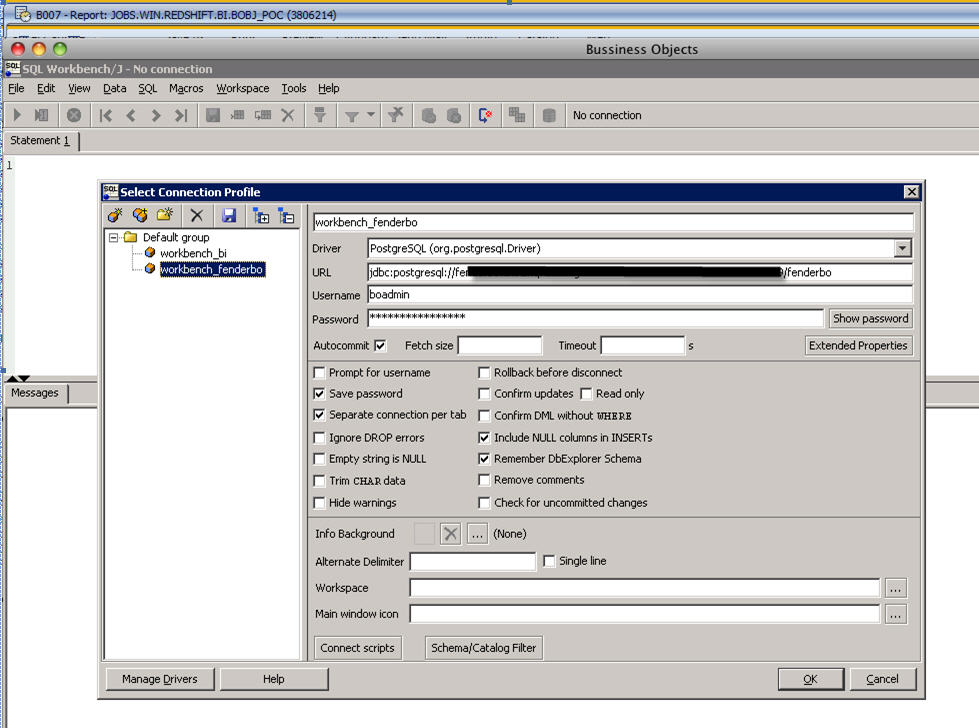Click the copy profile icon
The width and height of the screenshot is (979, 728).
[x=140, y=215]
